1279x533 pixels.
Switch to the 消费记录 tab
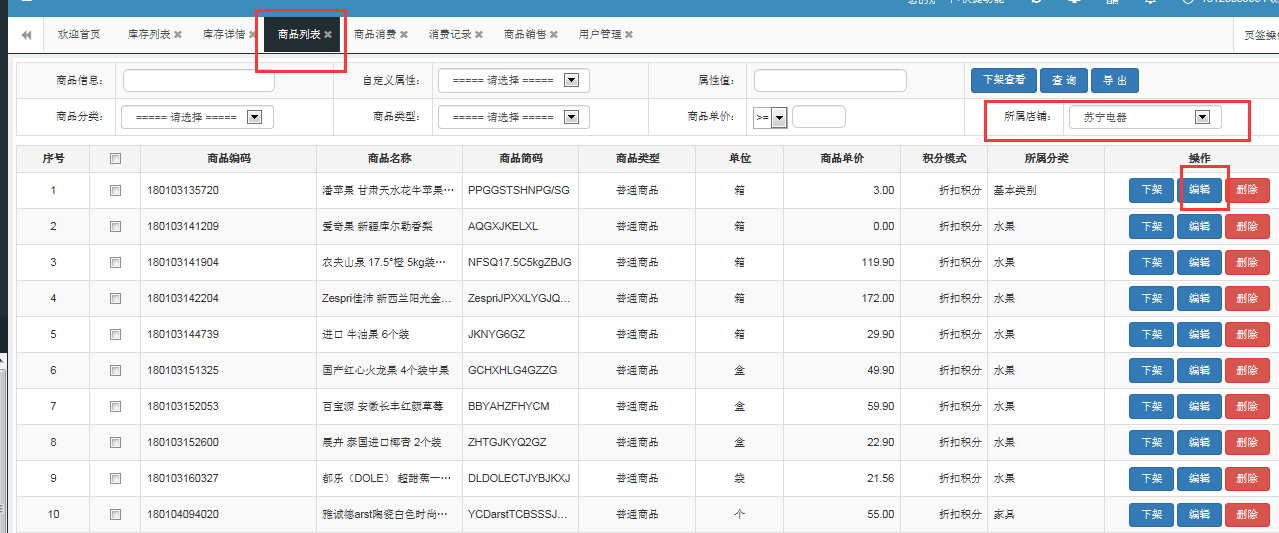point(449,34)
